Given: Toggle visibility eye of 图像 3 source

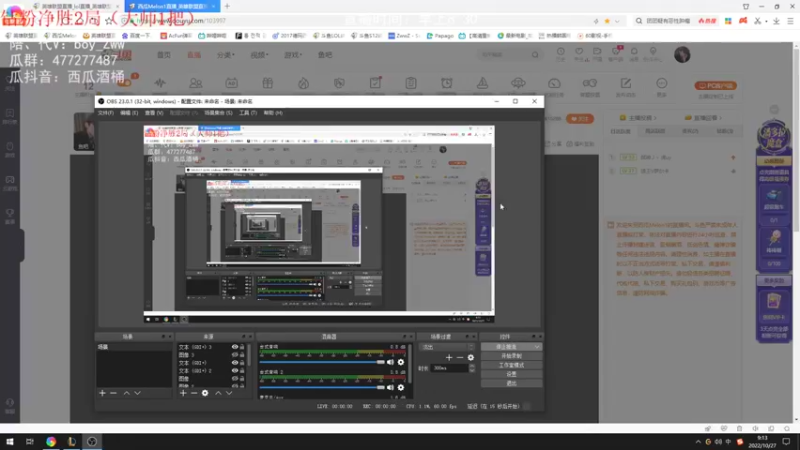Looking at the screenshot, I should (x=235, y=355).
